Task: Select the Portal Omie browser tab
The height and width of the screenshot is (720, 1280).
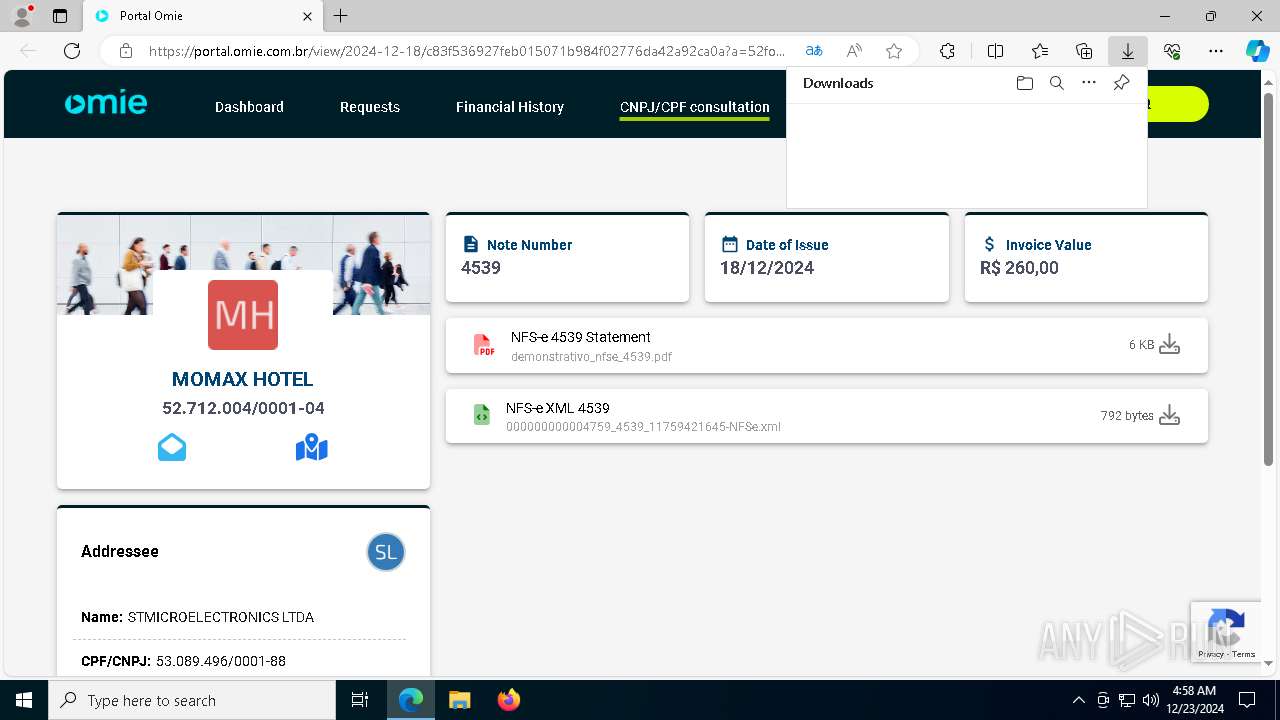Action: [x=203, y=16]
